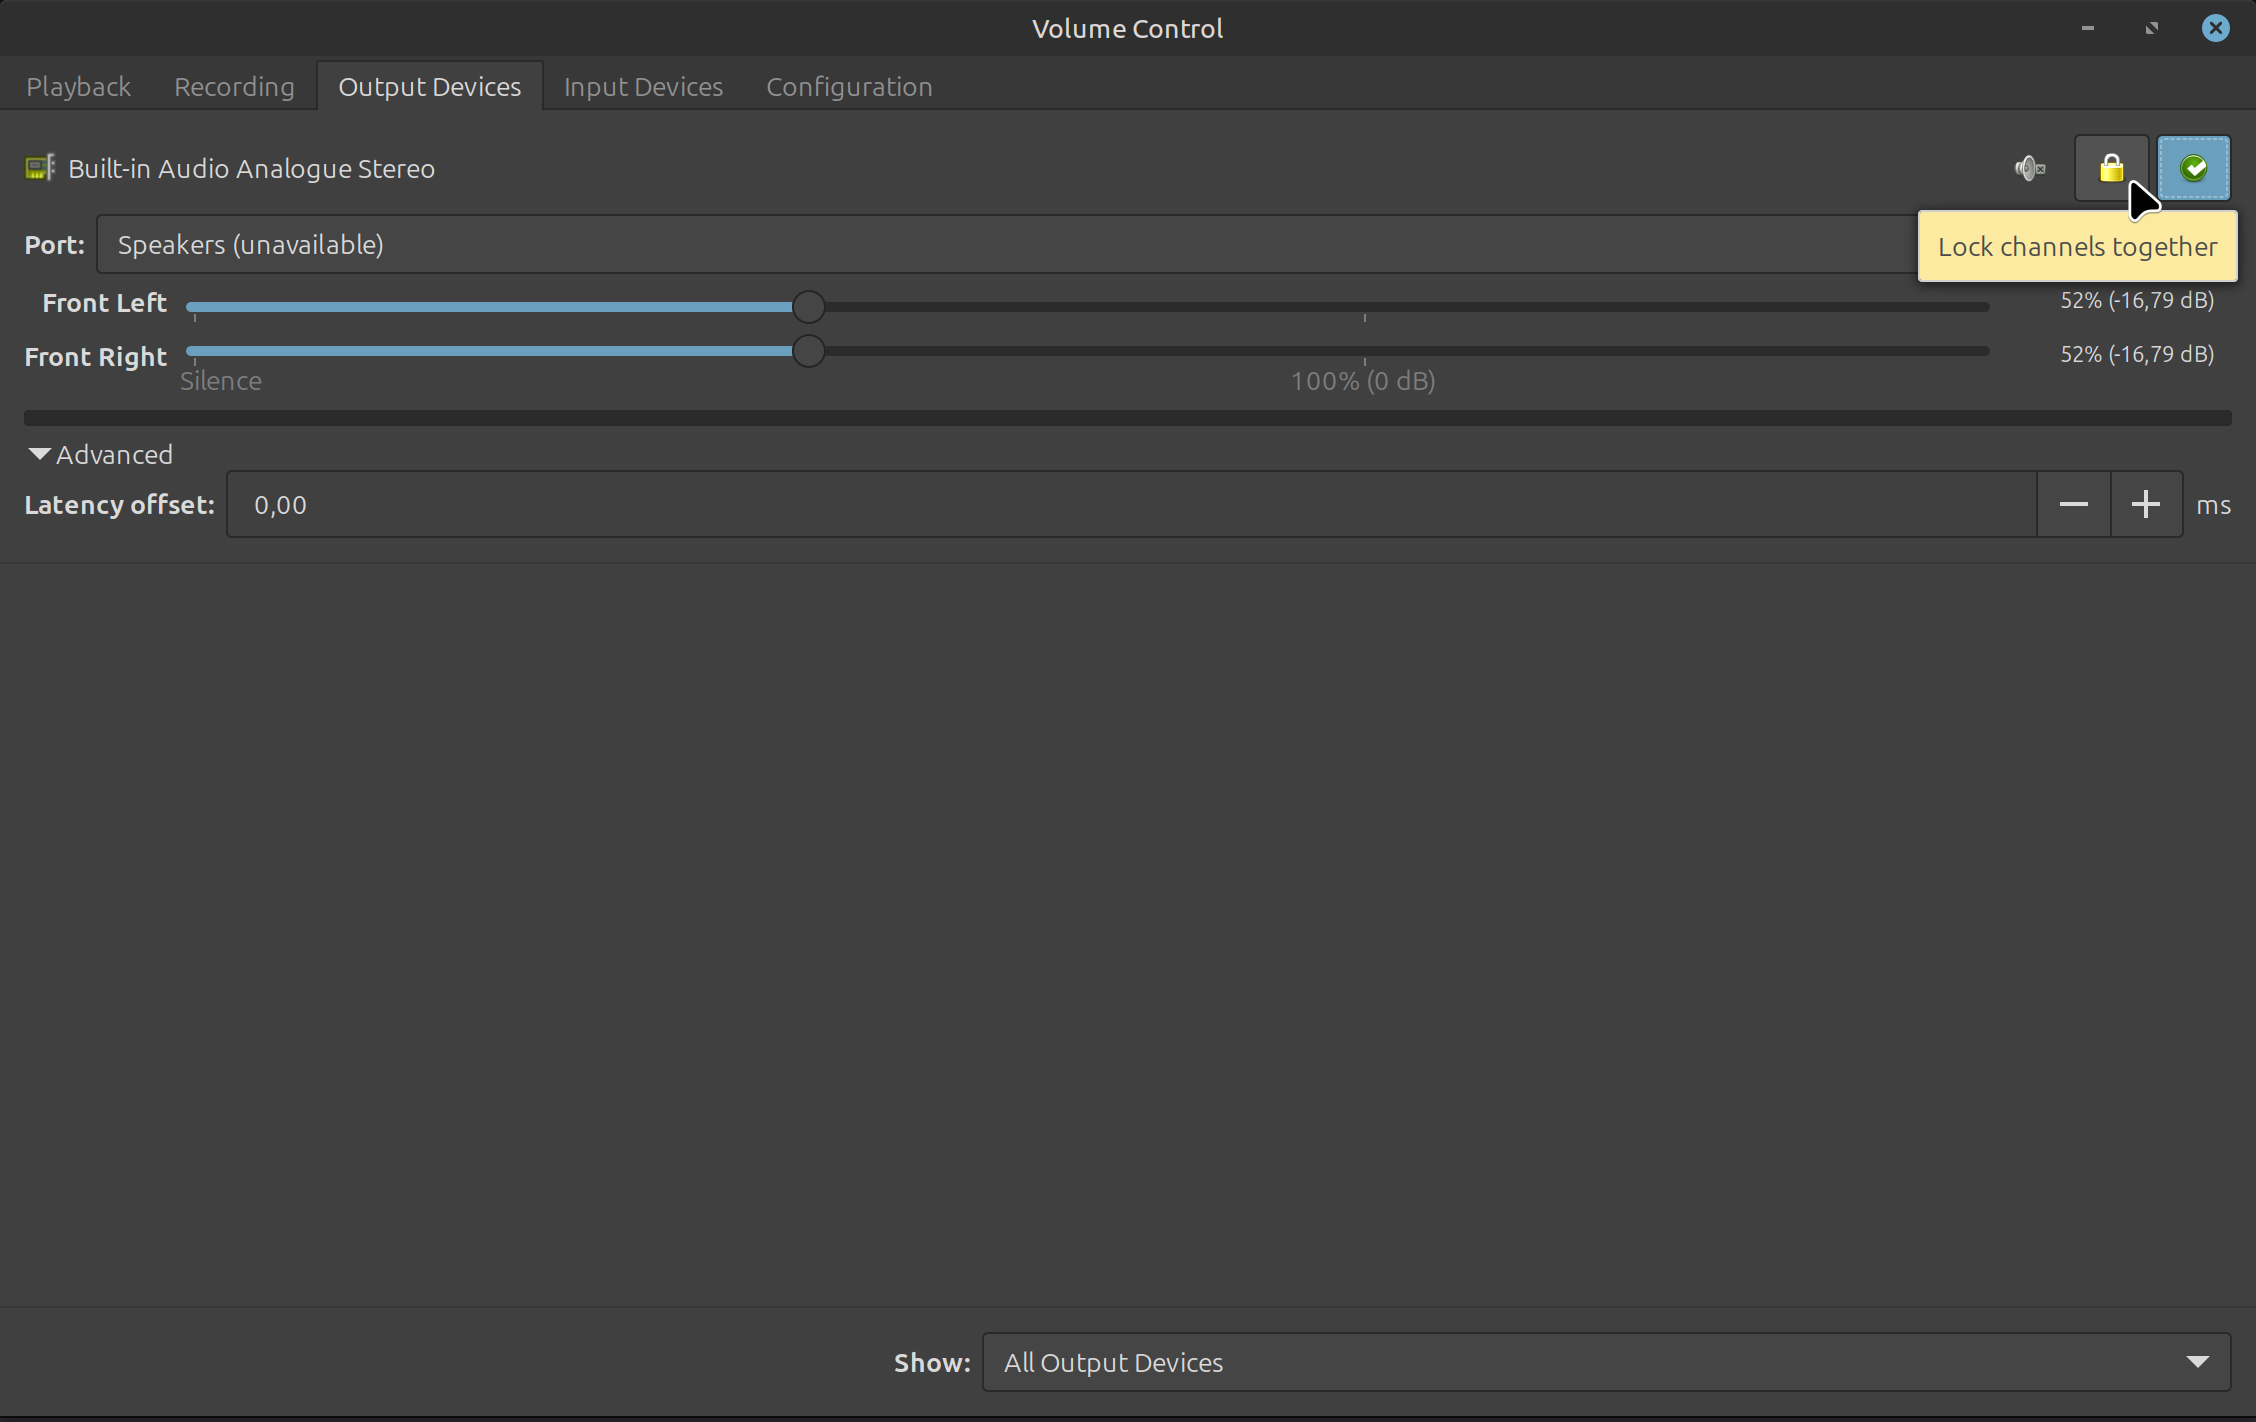Toggle the lock channels together button
This screenshot has height=1422, width=2256.
point(2110,168)
